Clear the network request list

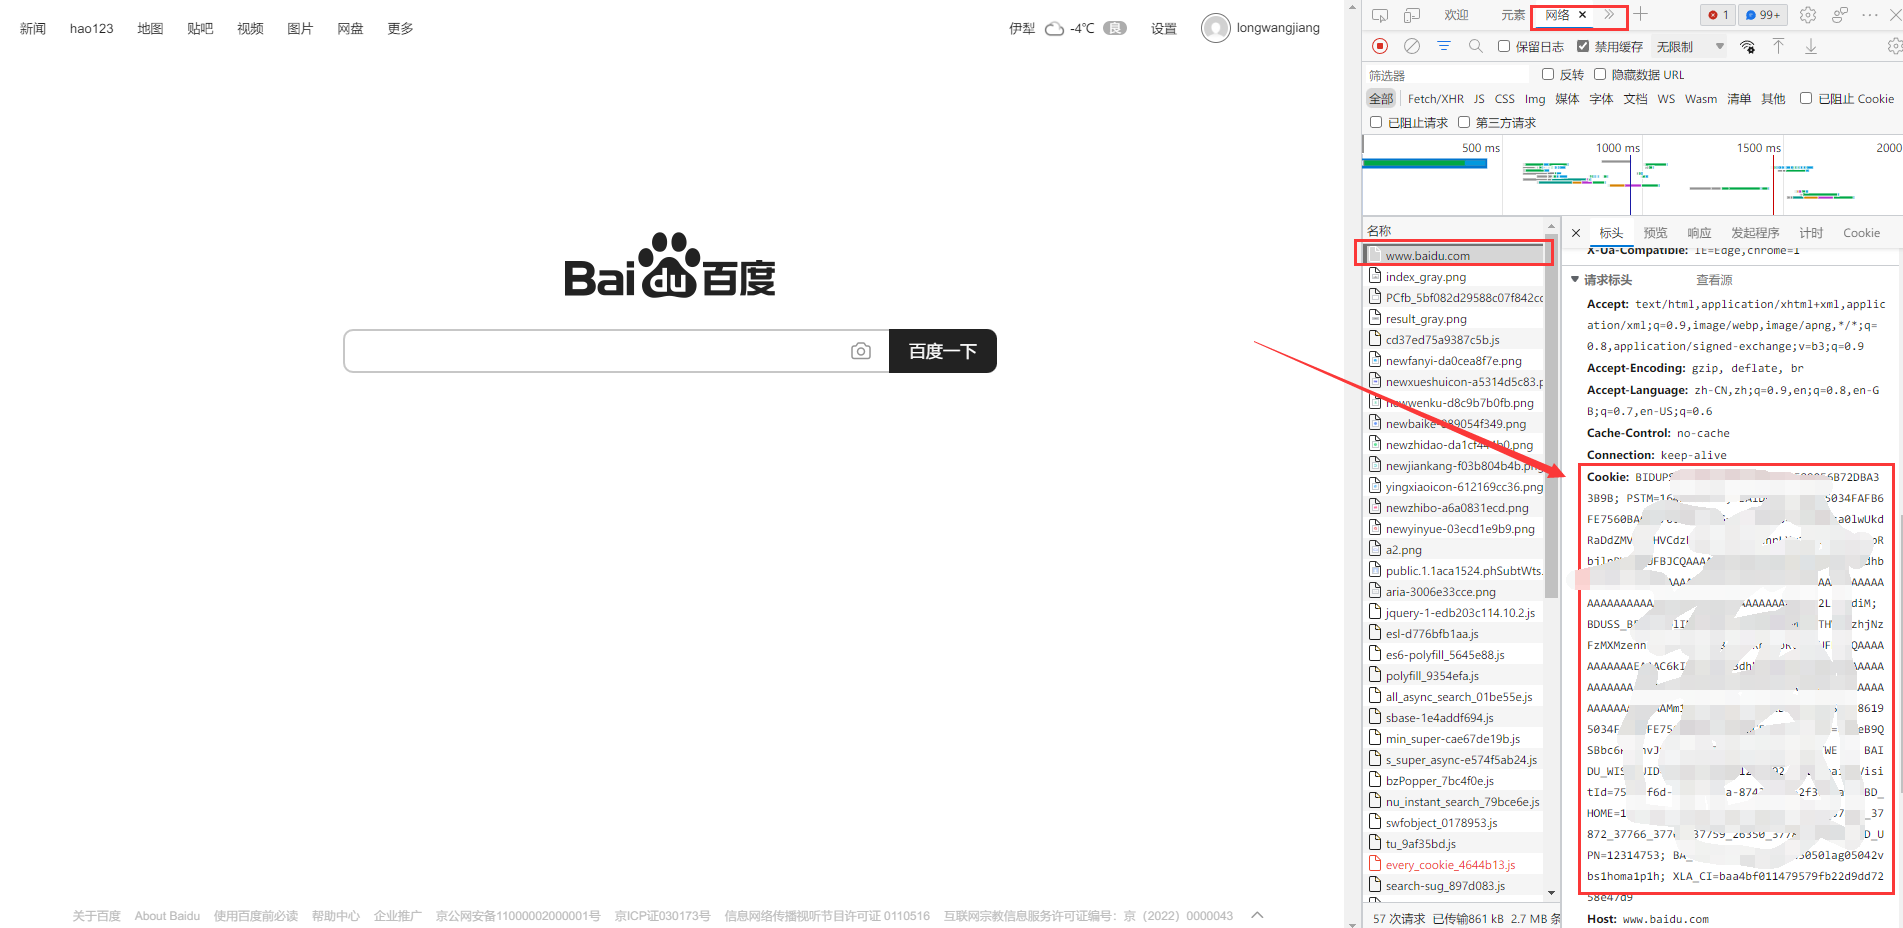click(1412, 46)
